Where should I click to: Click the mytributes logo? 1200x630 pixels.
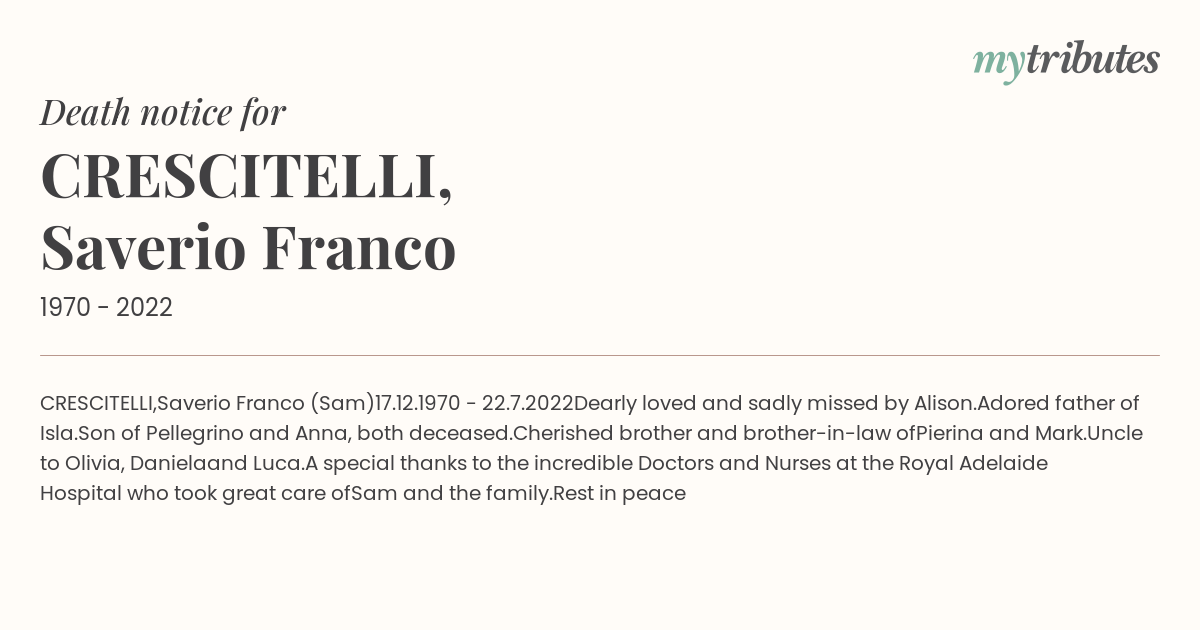click(x=1065, y=60)
